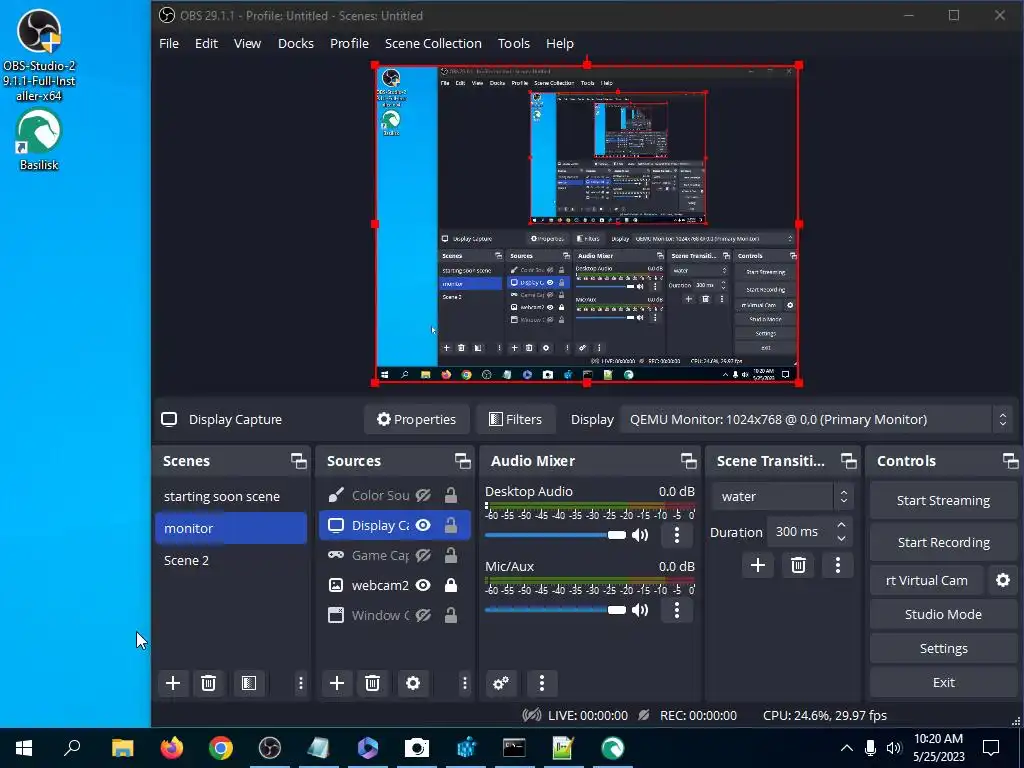1024x768 pixels.
Task: Click Start Streaming button
Action: point(943,500)
